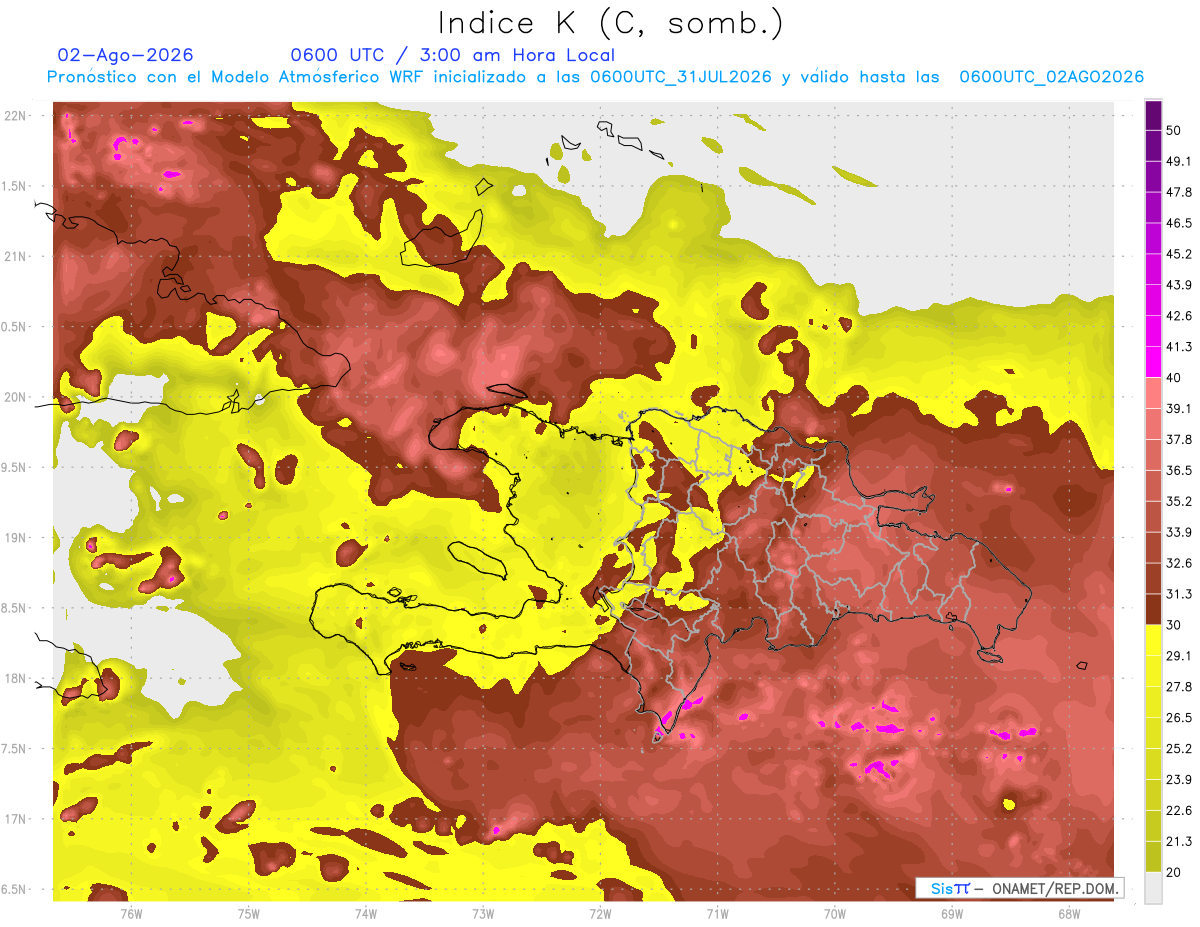
Task: Click the color scale value "42.6"
Action: tap(1179, 316)
